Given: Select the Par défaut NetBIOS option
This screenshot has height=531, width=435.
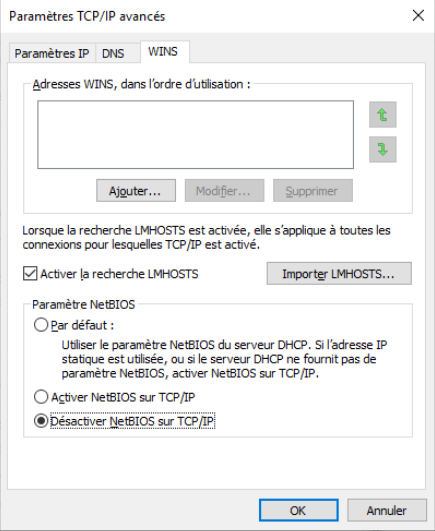Looking at the screenshot, I should click(x=41, y=325).
